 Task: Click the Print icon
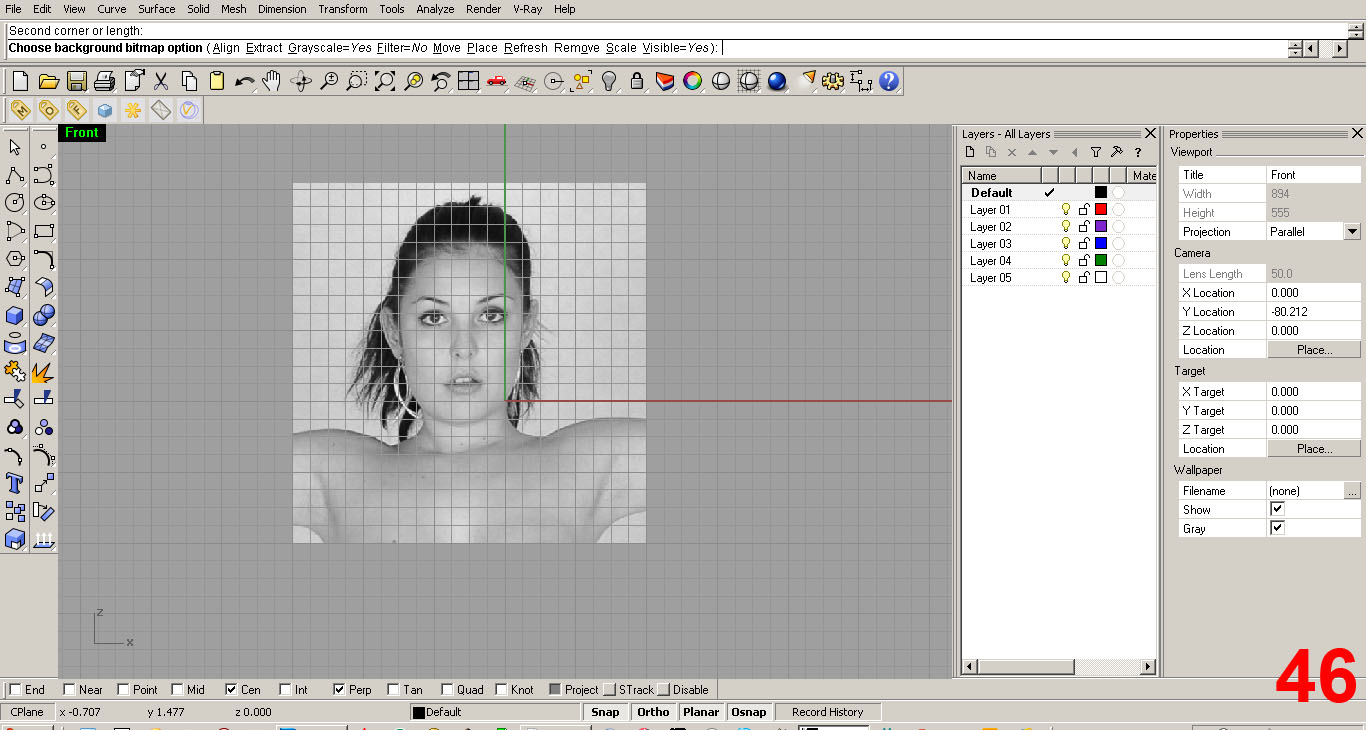105,81
